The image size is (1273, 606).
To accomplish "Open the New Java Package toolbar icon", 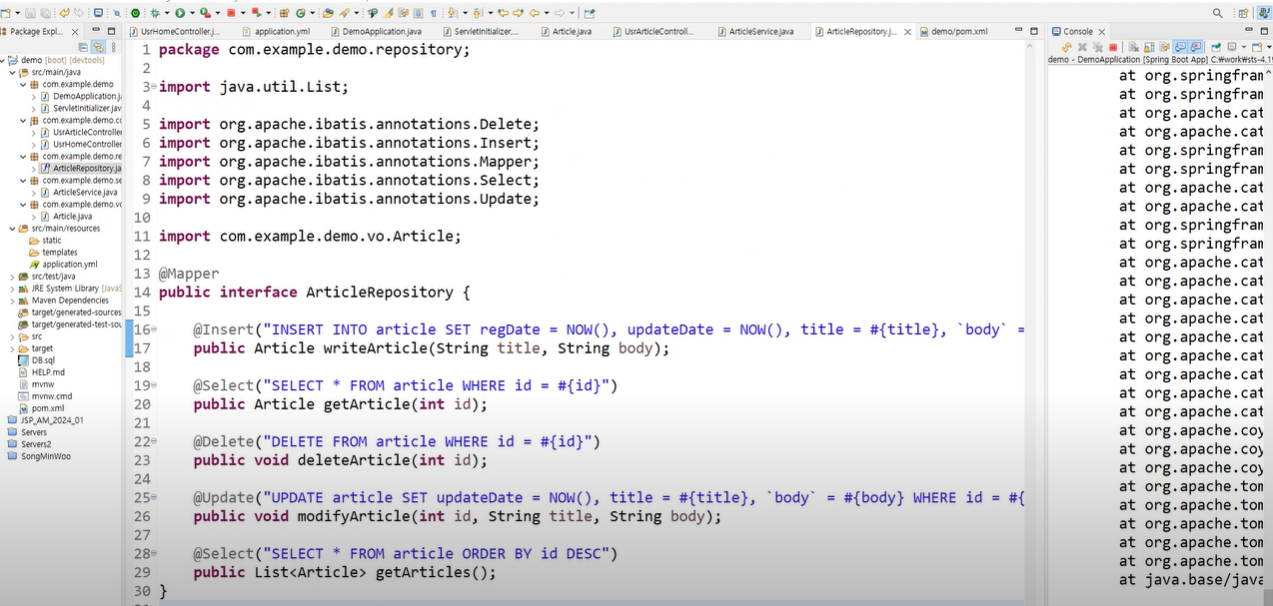I will coord(284,13).
